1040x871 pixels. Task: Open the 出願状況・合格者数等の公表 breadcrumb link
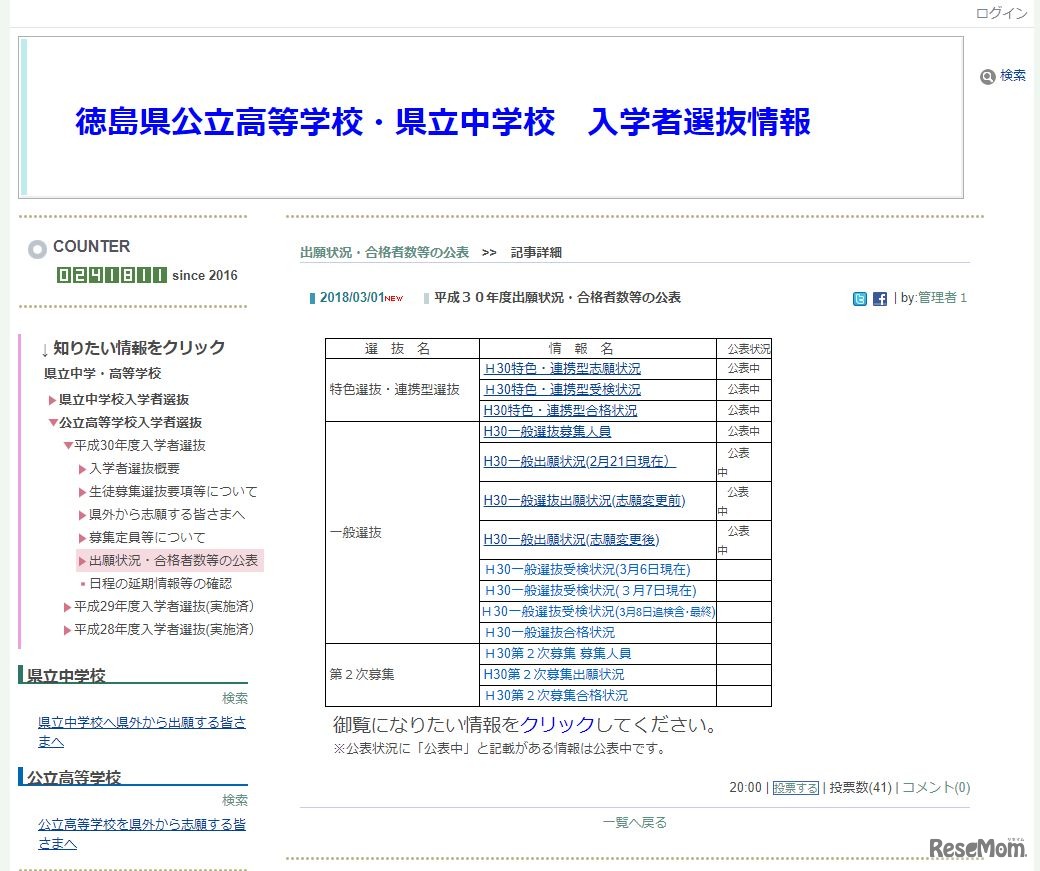383,252
